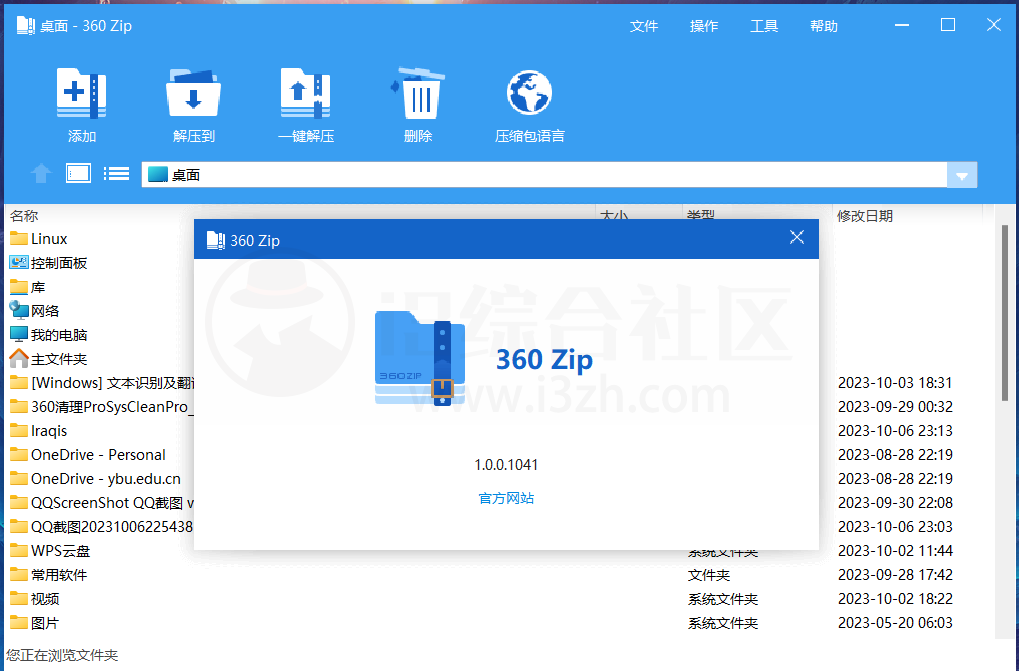Click date 2023-09-30 22:08
Image resolution: width=1019 pixels, height=671 pixels.
coord(895,503)
